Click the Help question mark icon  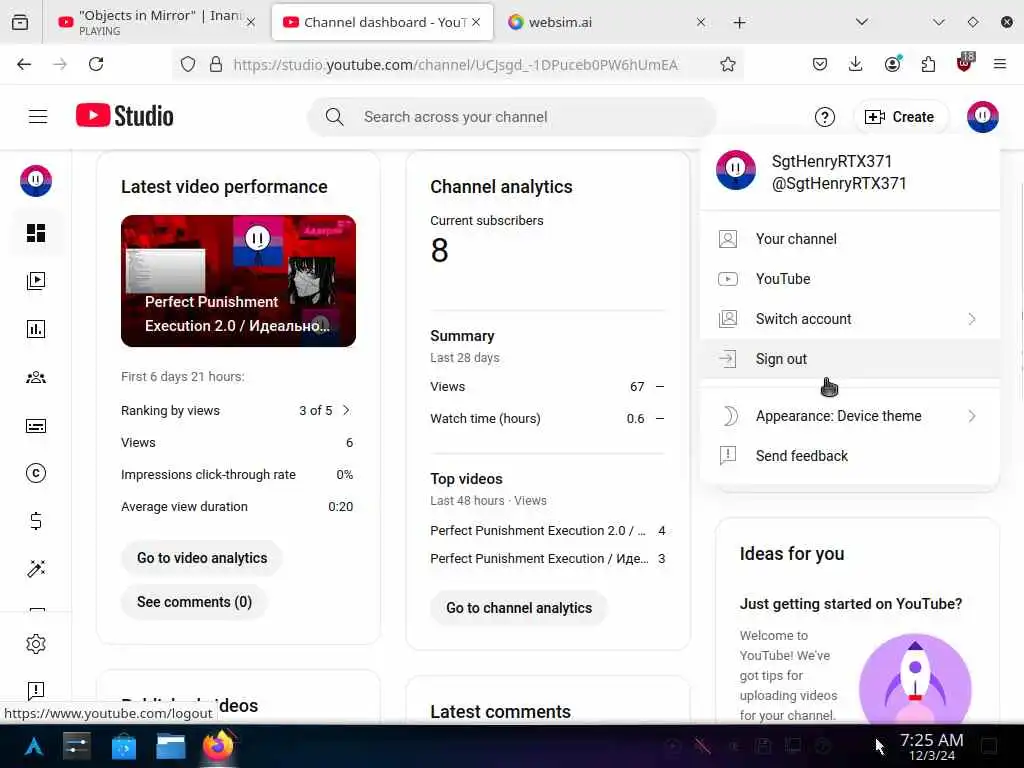click(x=825, y=117)
